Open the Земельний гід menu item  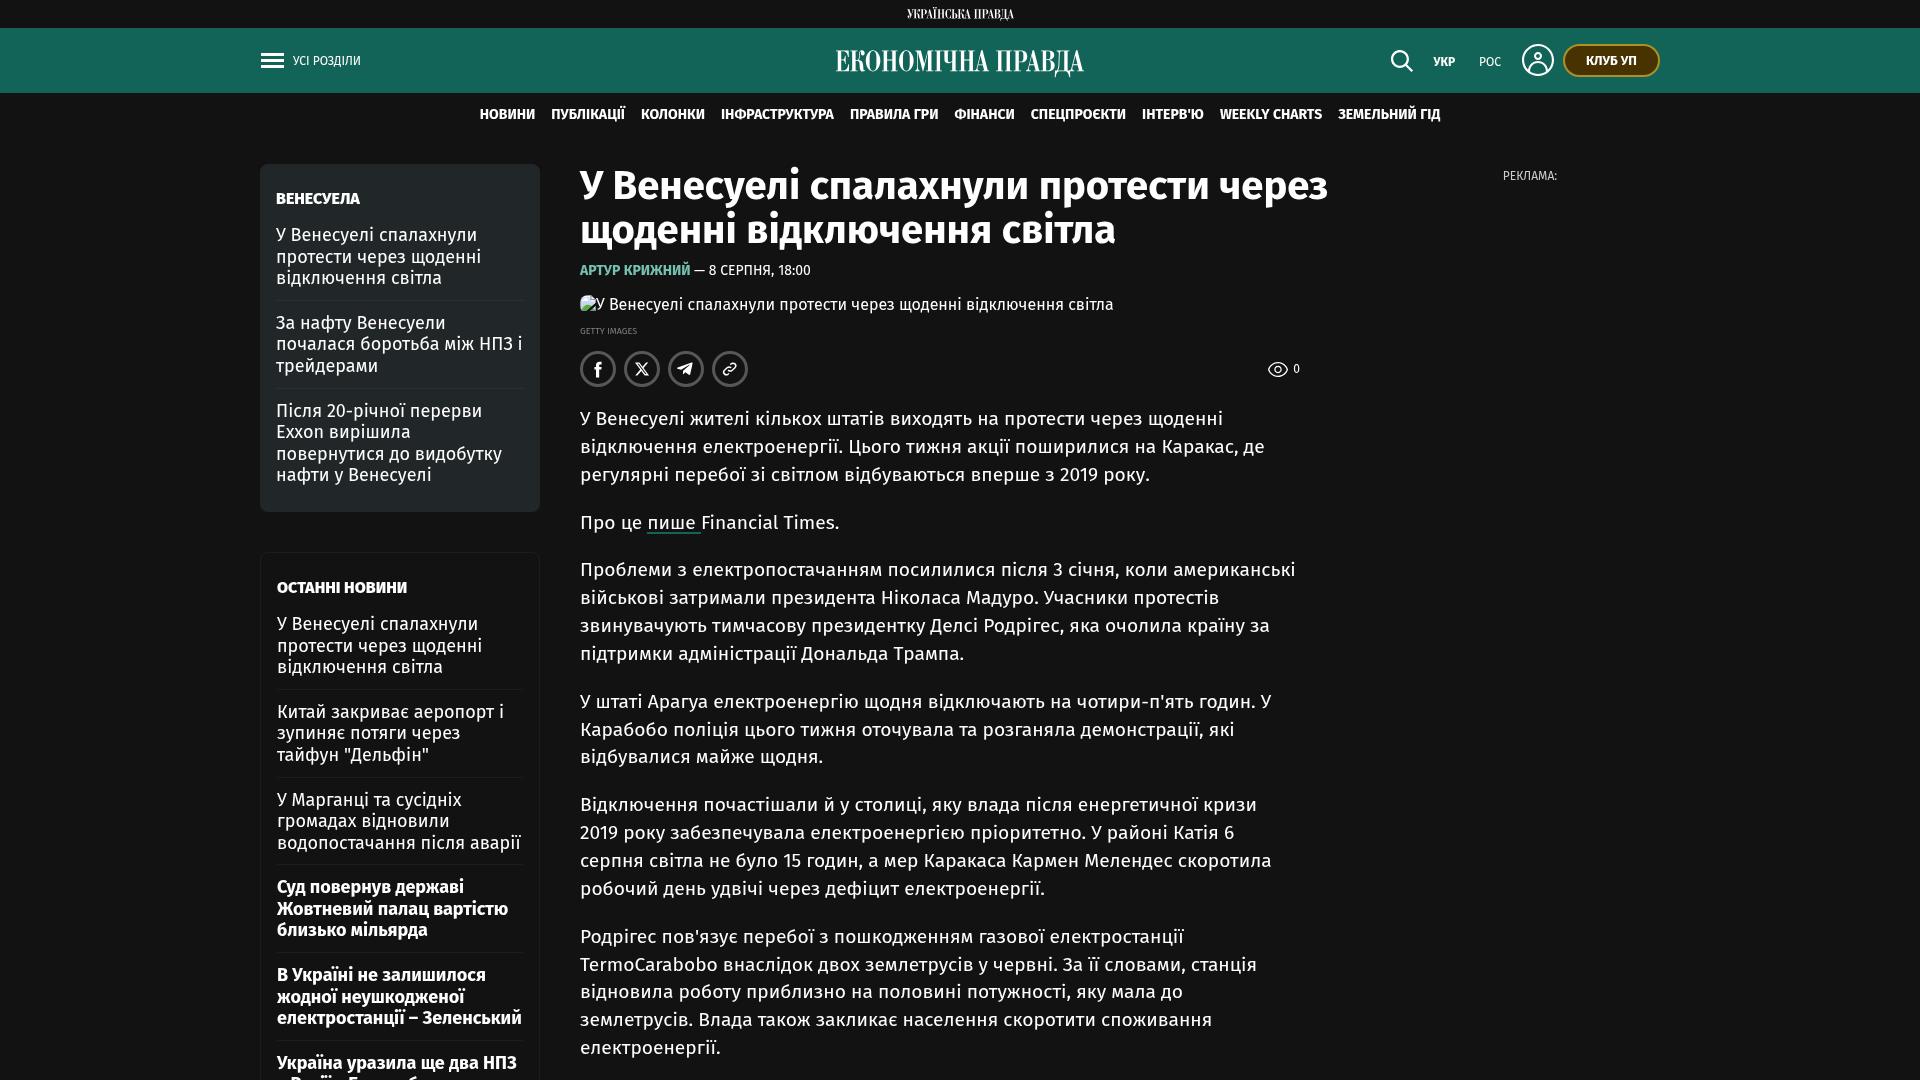[x=1389, y=115]
